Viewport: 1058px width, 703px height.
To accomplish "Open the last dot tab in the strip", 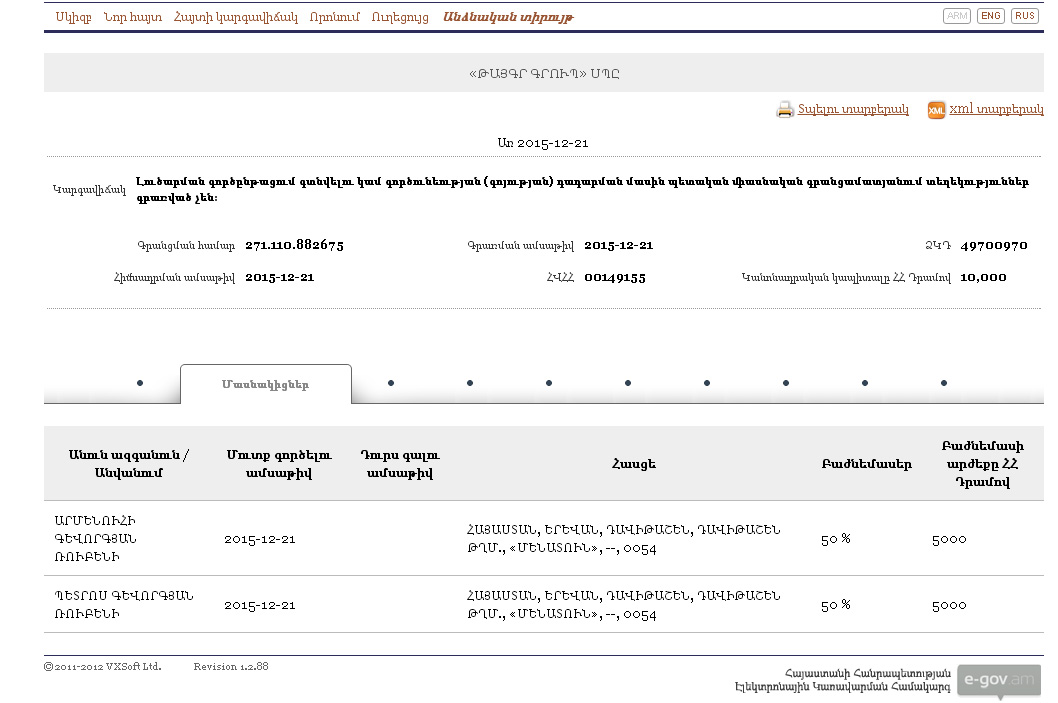I will 944,383.
